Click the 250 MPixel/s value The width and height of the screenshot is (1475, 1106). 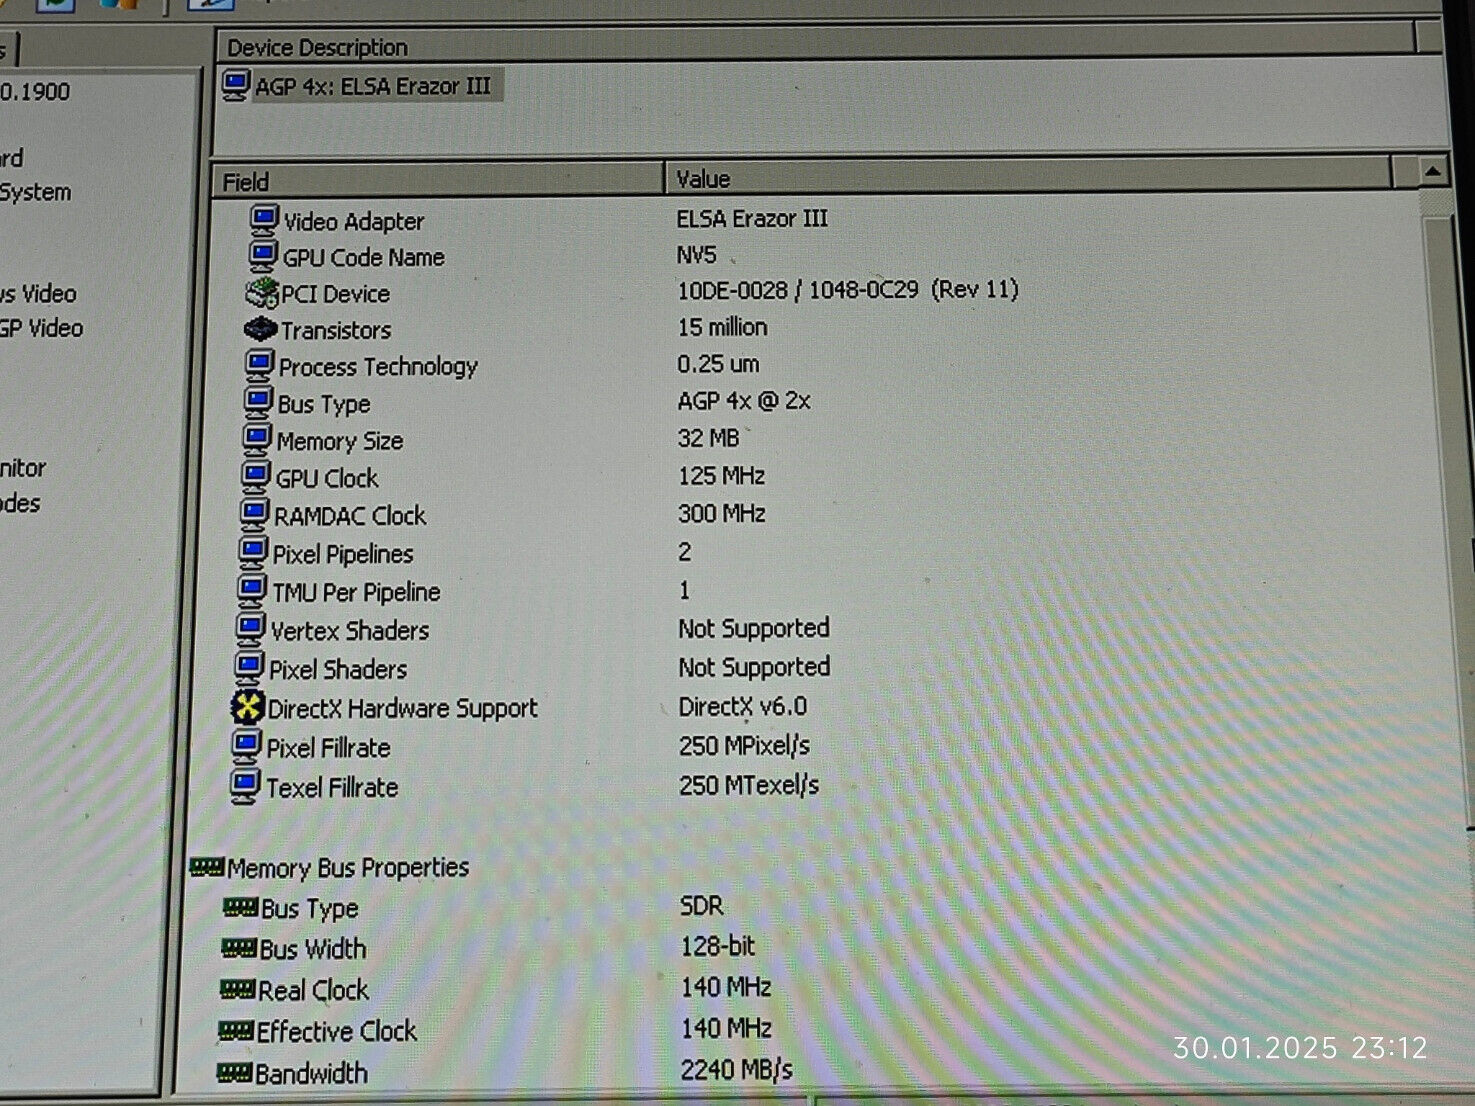pos(744,746)
